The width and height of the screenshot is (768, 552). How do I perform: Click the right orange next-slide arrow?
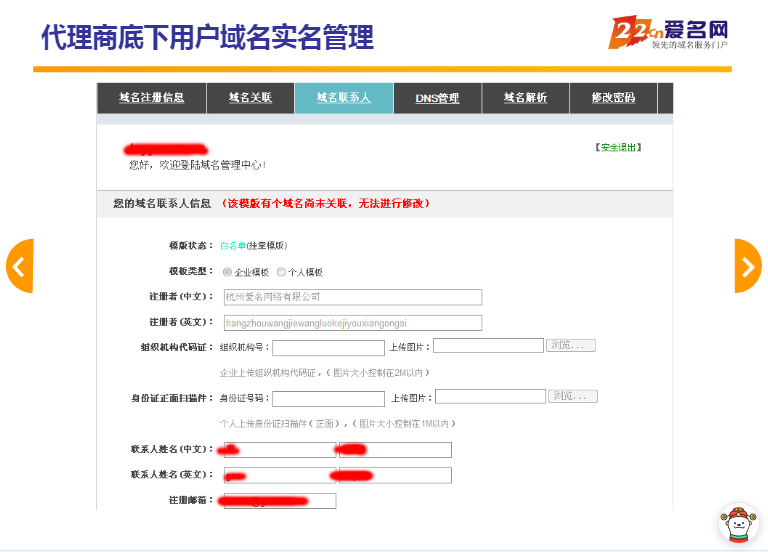pos(748,266)
